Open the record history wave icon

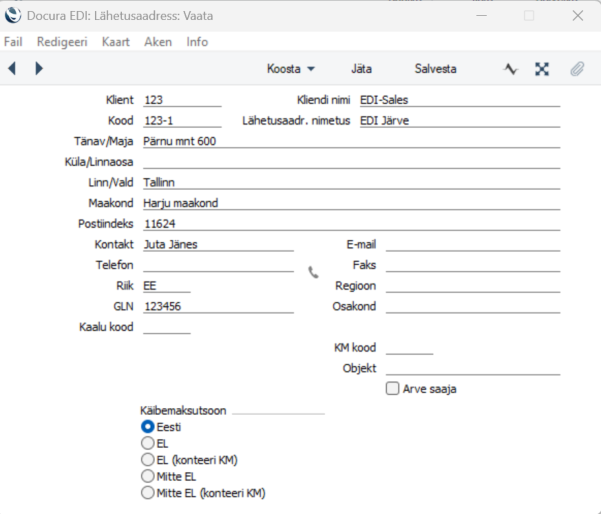click(x=511, y=69)
